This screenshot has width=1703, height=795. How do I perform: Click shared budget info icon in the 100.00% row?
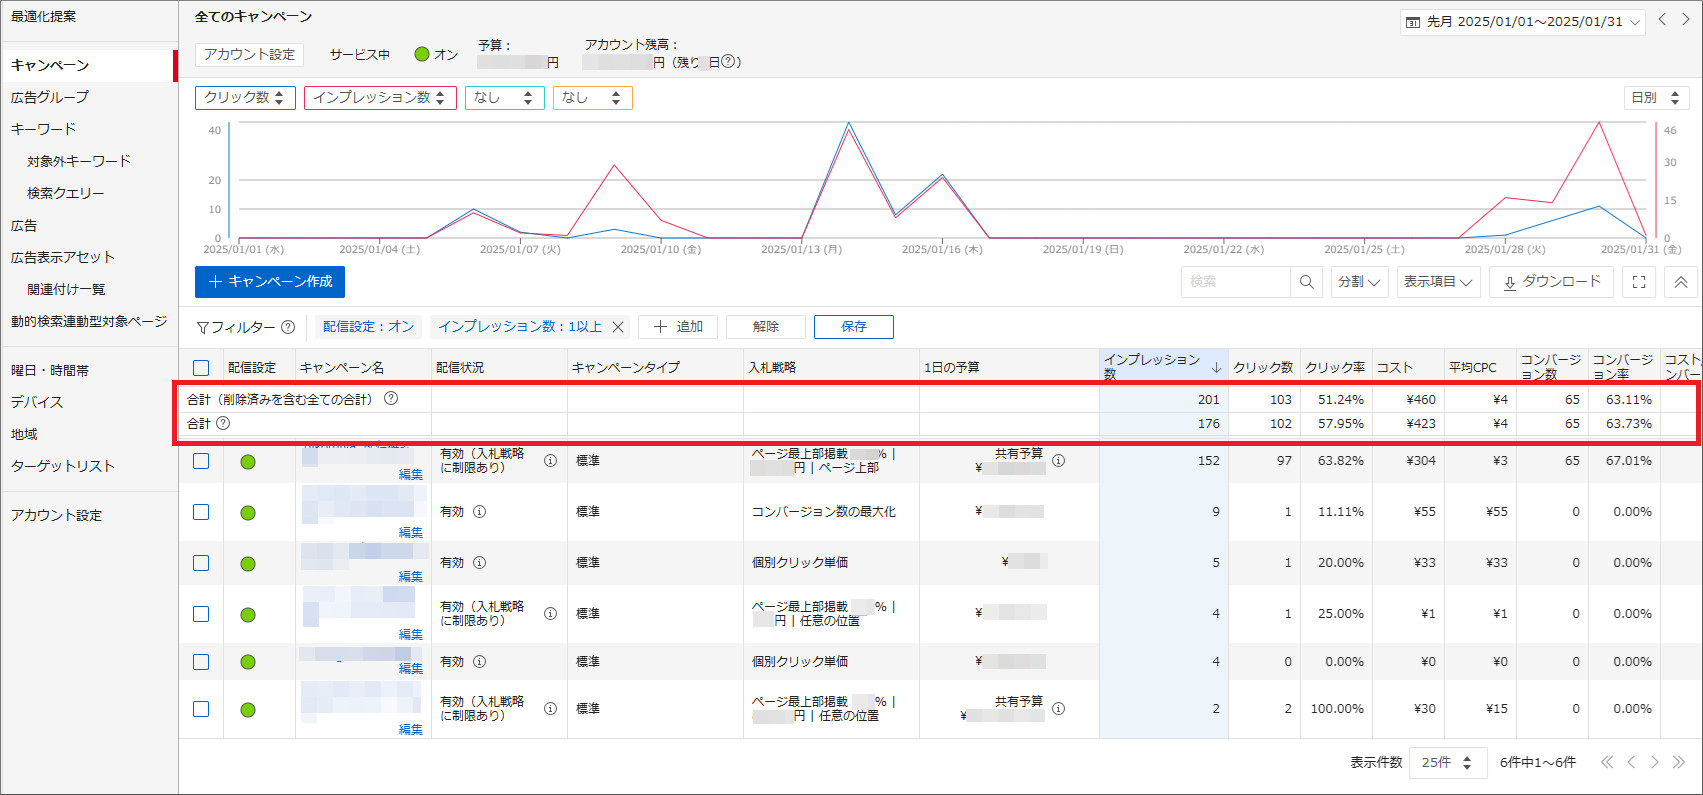1058,709
